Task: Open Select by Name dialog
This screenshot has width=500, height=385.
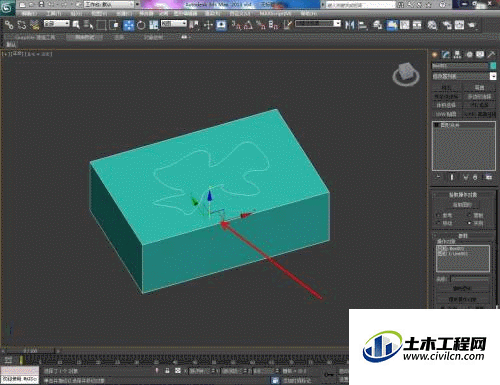Action: pyautogui.click(x=88, y=25)
